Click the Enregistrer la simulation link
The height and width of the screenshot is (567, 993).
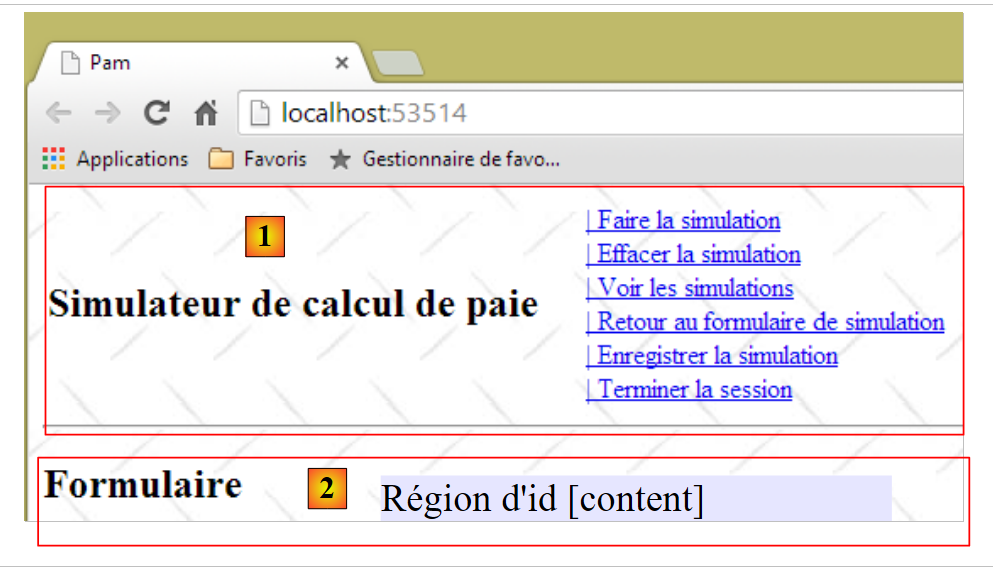pyautogui.click(x=711, y=356)
